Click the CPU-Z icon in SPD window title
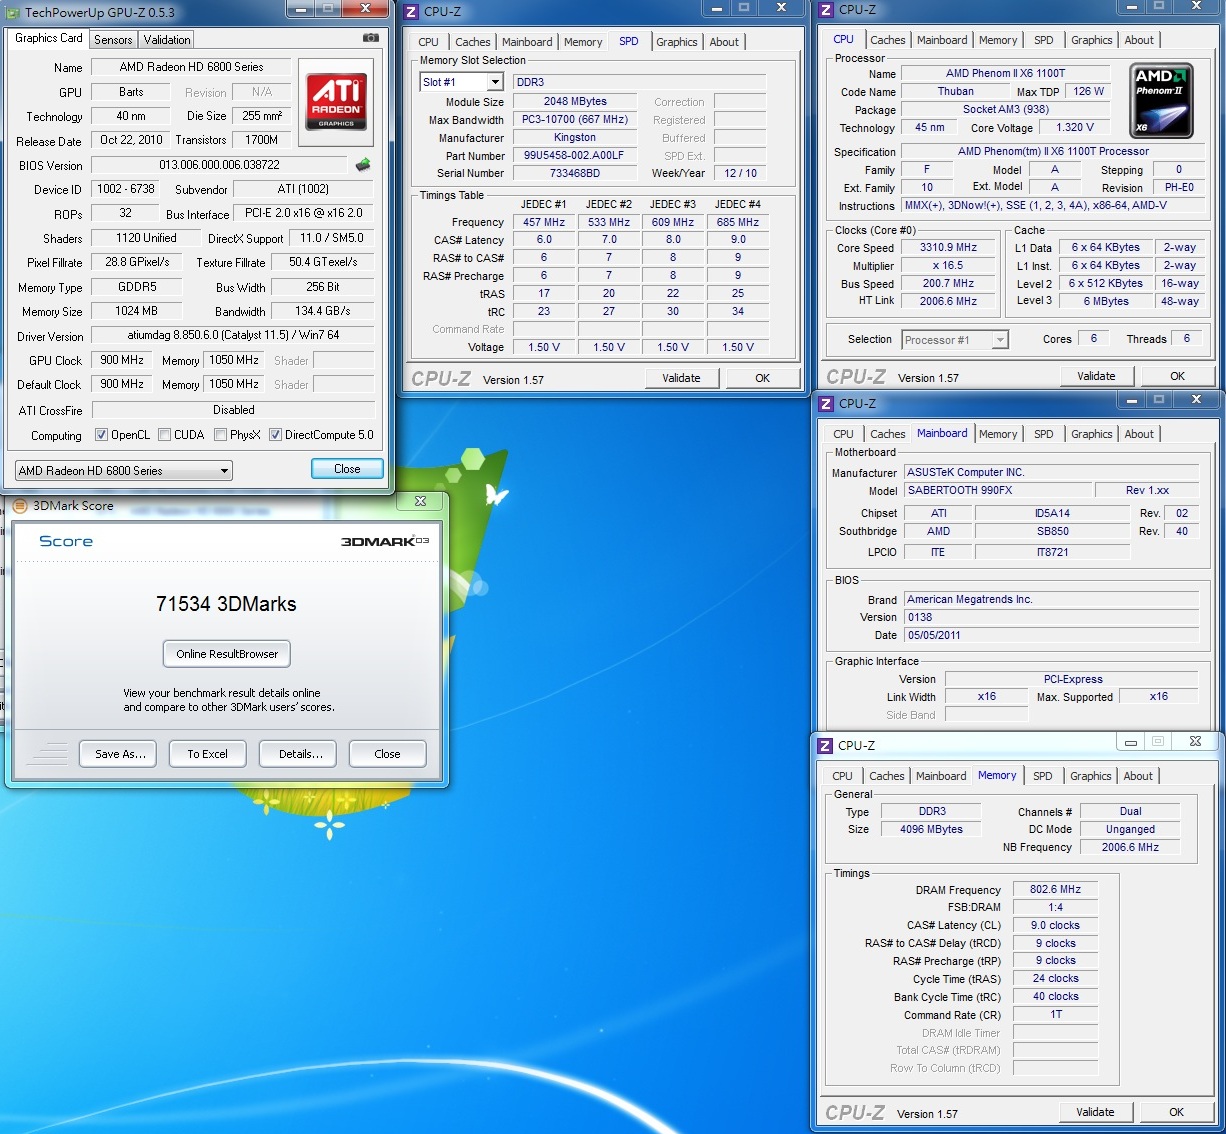The image size is (1226, 1134). pos(411,12)
